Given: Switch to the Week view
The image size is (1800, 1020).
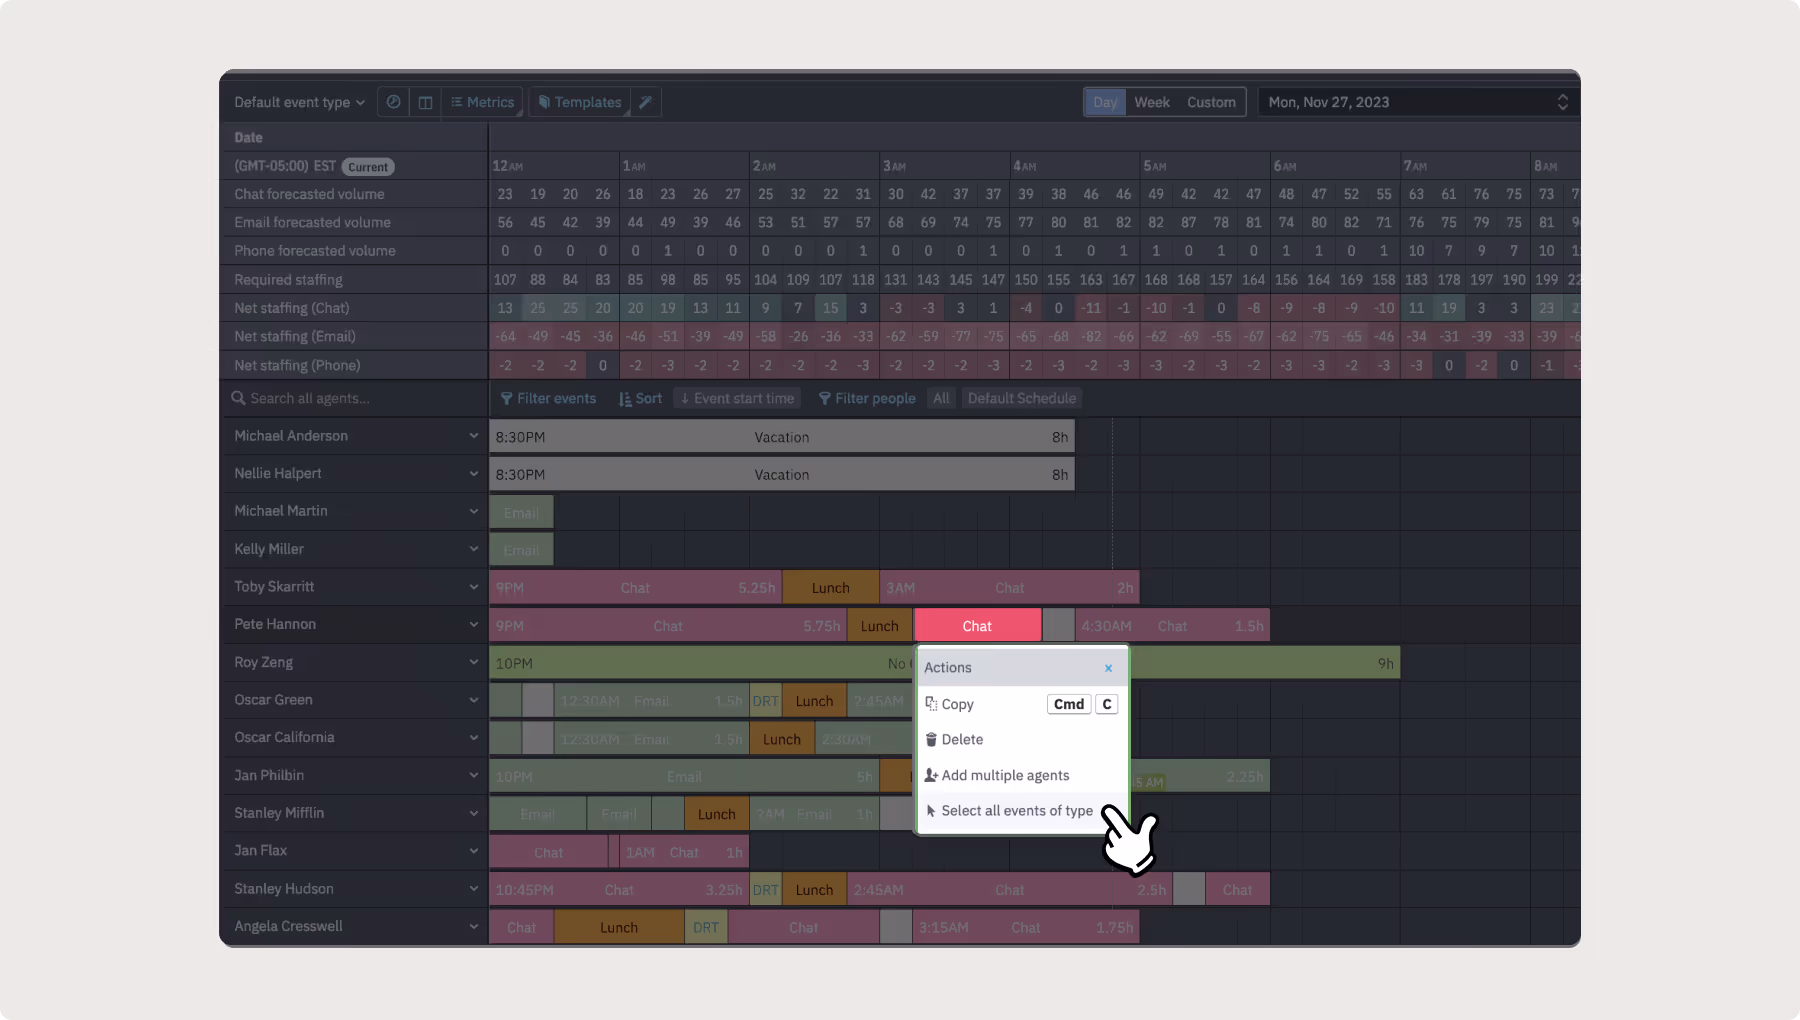Looking at the screenshot, I should [x=1152, y=102].
